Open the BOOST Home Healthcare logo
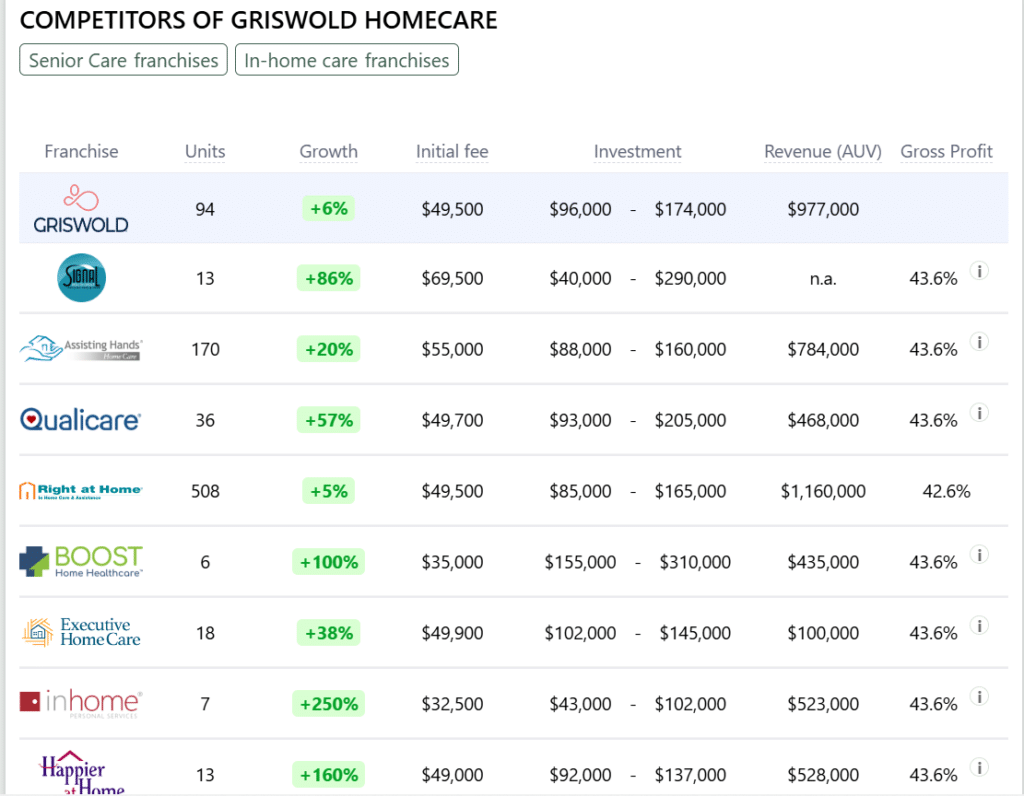The height and width of the screenshot is (796, 1024). [81, 562]
